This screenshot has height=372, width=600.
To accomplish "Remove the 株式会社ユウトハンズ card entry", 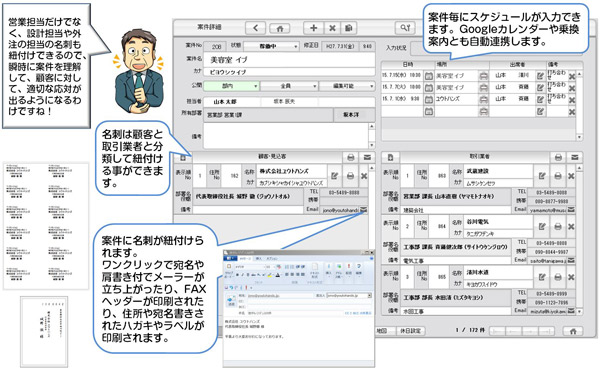I will (x=364, y=176).
